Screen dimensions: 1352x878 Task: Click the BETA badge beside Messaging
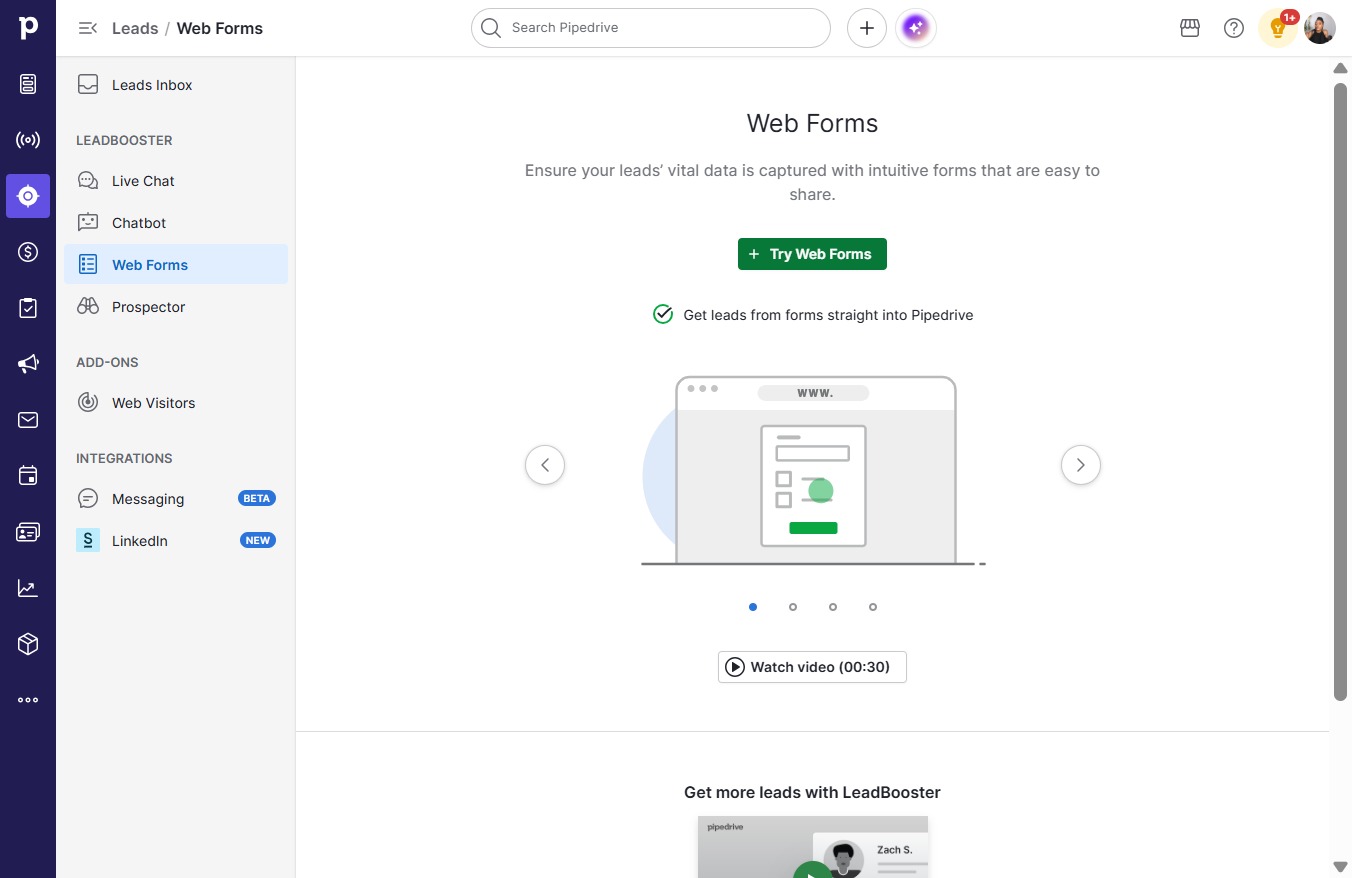pos(257,498)
